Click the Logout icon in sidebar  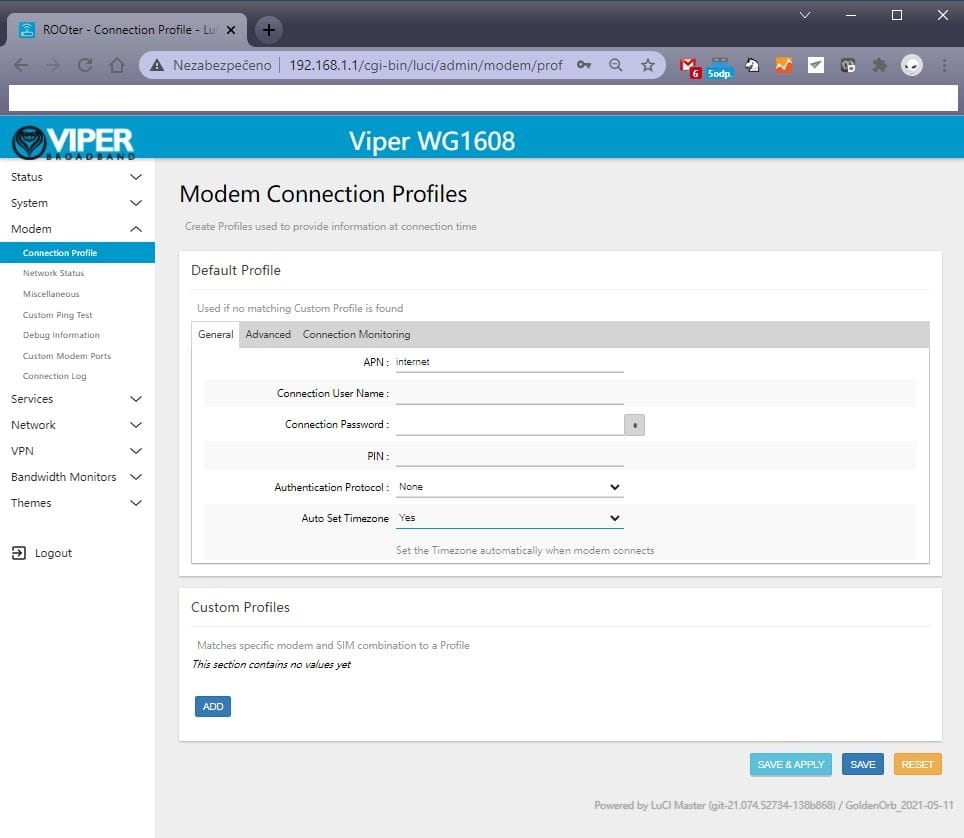pos(19,553)
